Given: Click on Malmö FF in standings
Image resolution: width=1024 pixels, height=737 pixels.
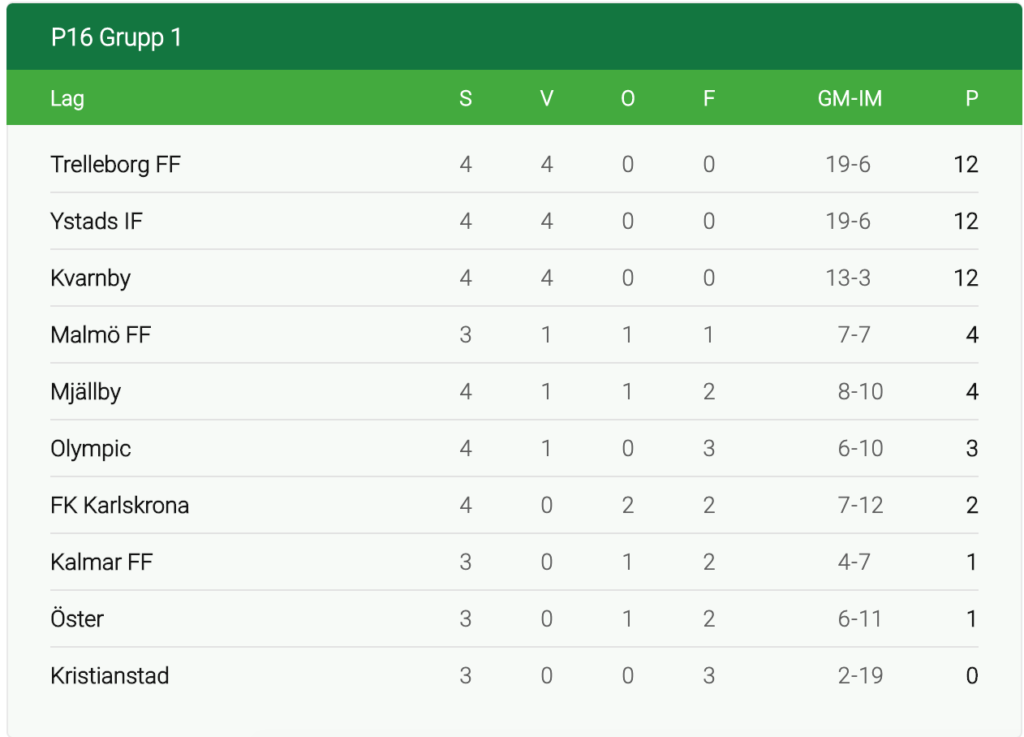Looking at the screenshot, I should 100,335.
